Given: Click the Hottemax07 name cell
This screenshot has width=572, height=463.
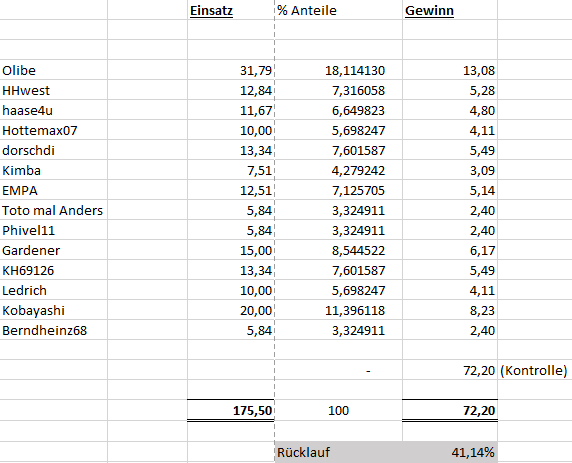Looking at the screenshot, I should [x=54, y=130].
